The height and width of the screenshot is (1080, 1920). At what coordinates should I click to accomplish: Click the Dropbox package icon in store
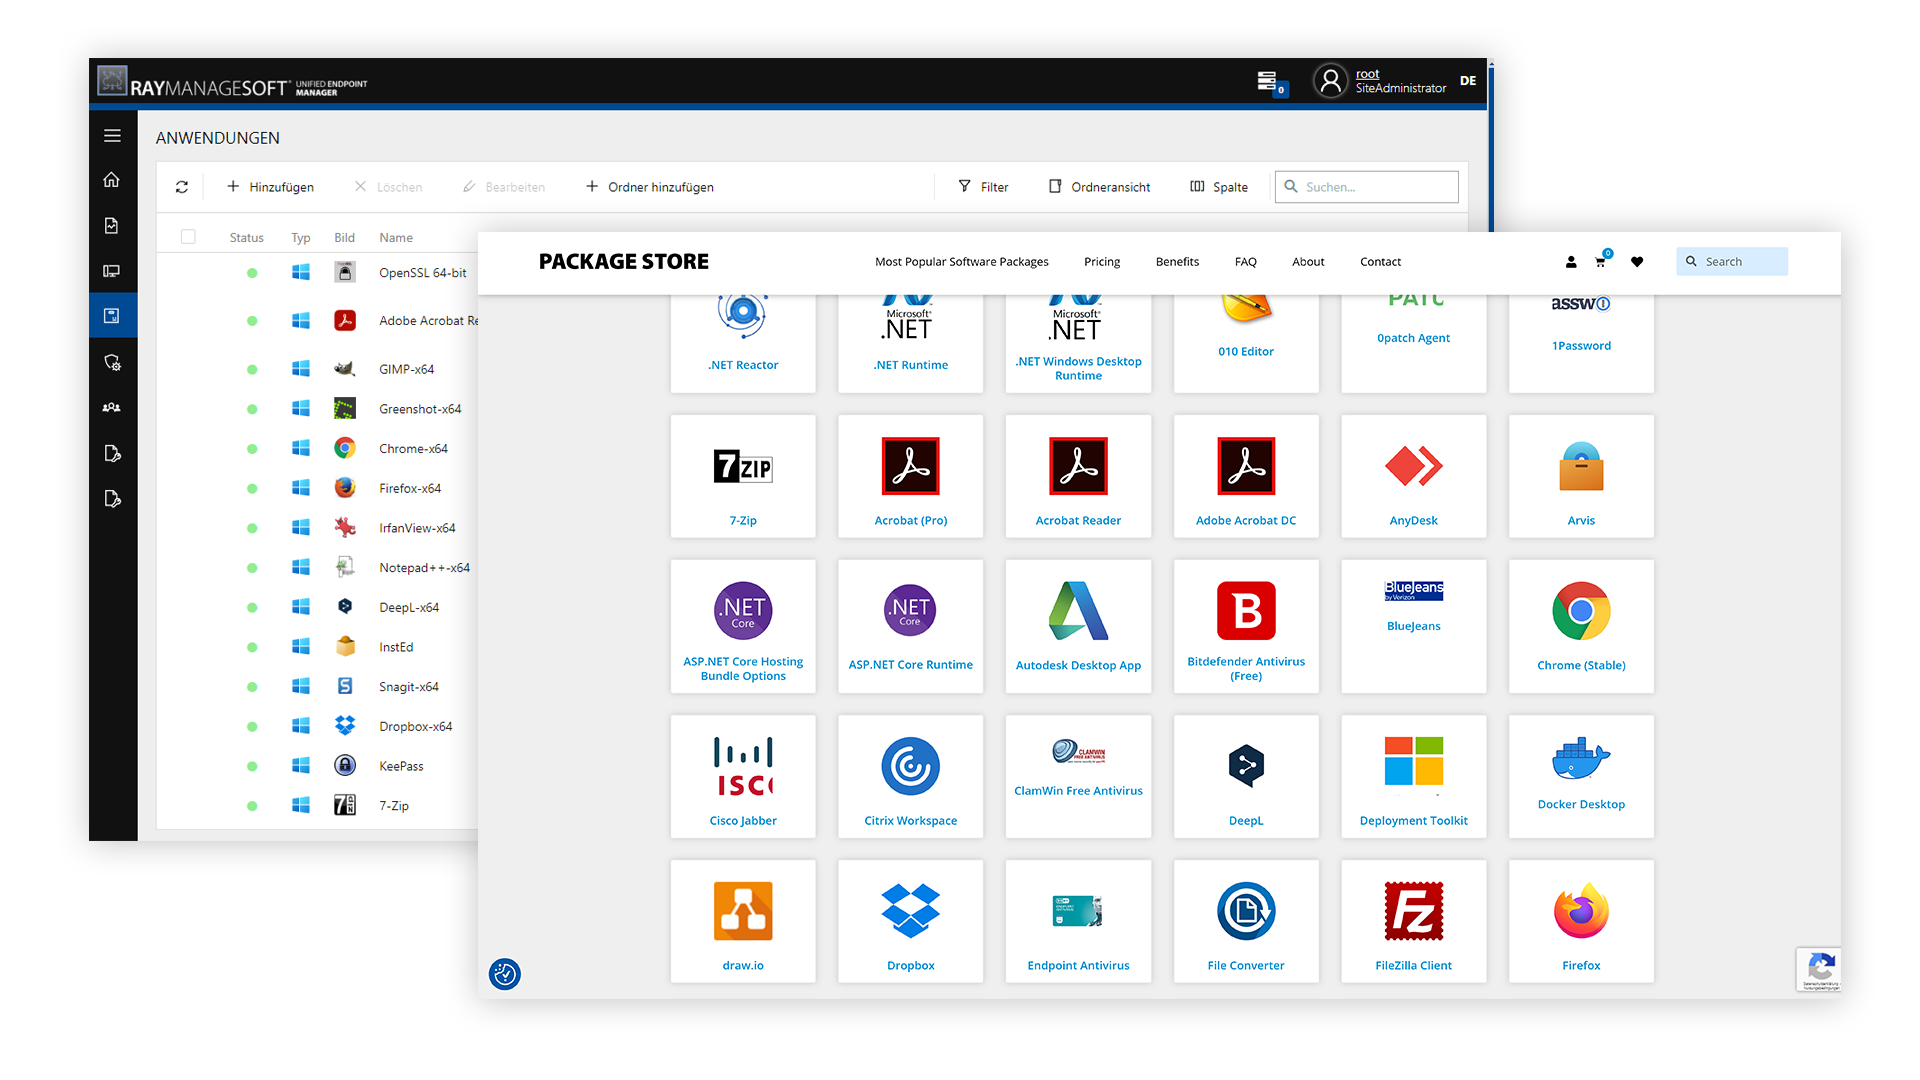tap(911, 911)
